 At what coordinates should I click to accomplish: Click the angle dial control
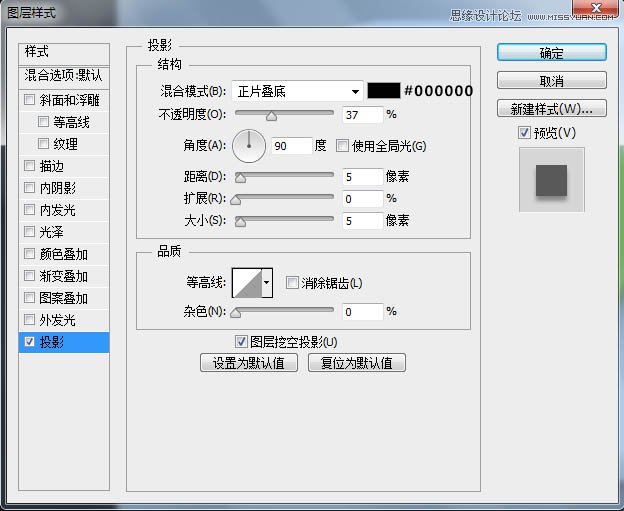[249, 146]
